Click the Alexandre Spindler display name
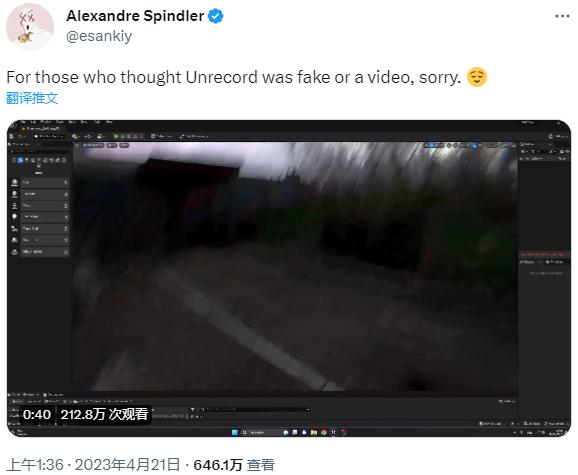The width and height of the screenshot is (578, 475). tap(135, 16)
